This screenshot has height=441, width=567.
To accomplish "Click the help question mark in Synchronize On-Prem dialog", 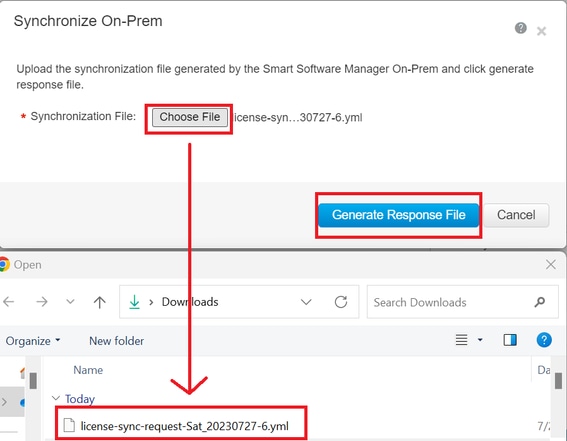I will coord(520,28).
